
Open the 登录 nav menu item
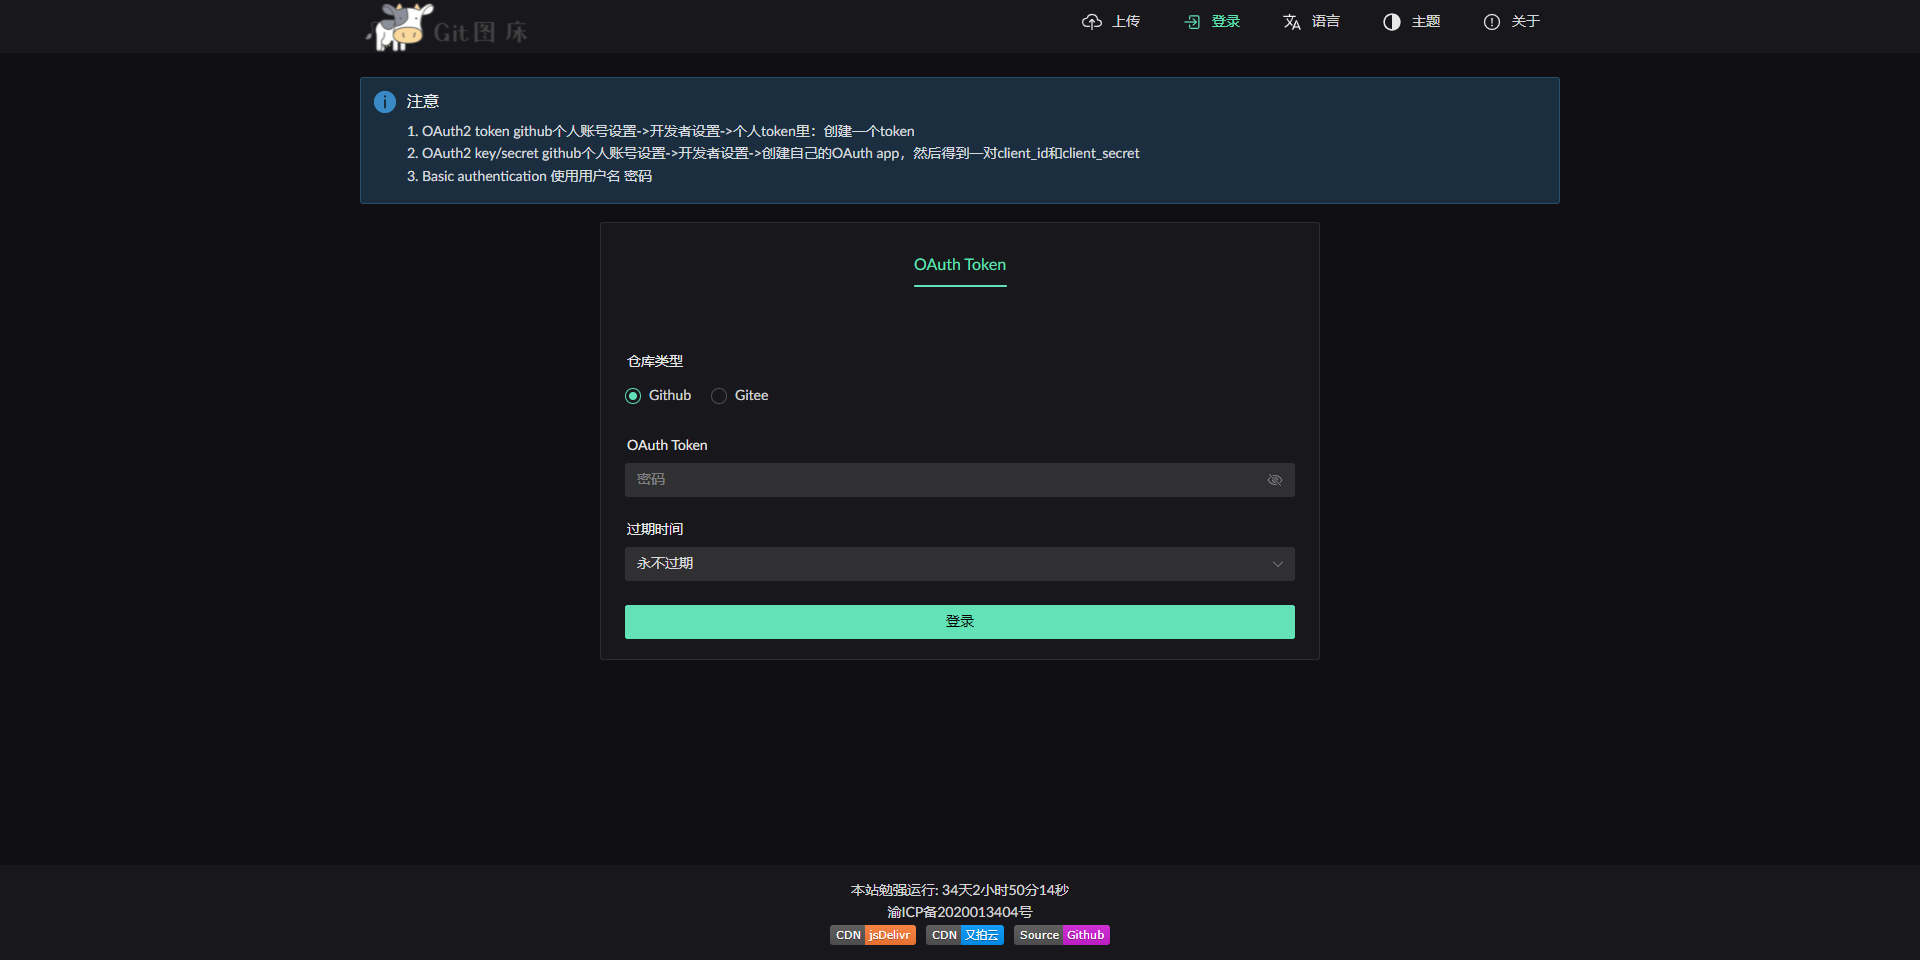pos(1211,22)
